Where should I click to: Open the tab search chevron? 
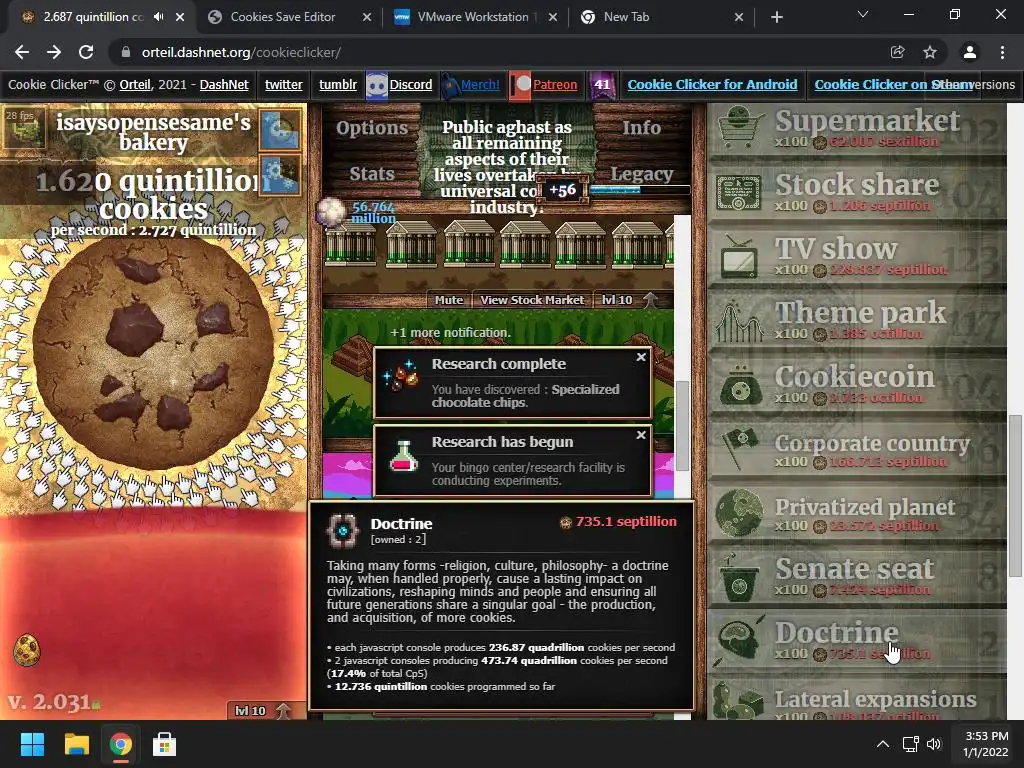tap(863, 14)
